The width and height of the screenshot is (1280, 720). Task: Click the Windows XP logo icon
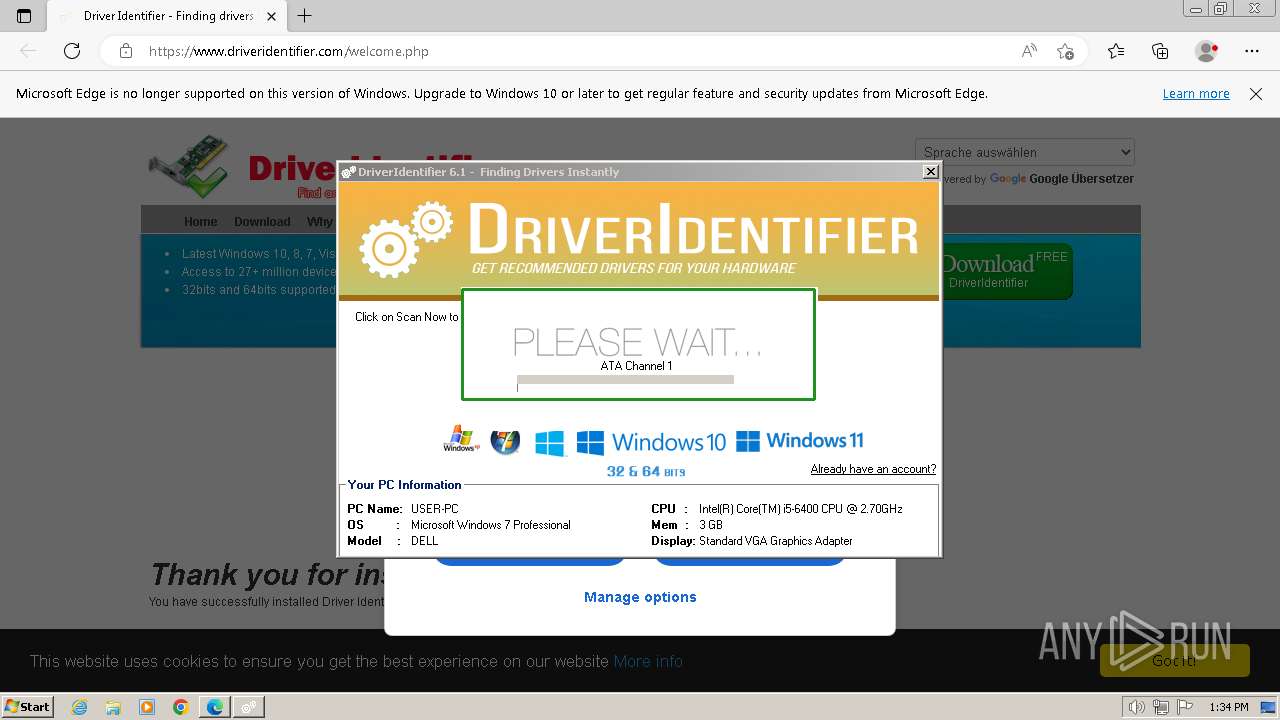(461, 440)
